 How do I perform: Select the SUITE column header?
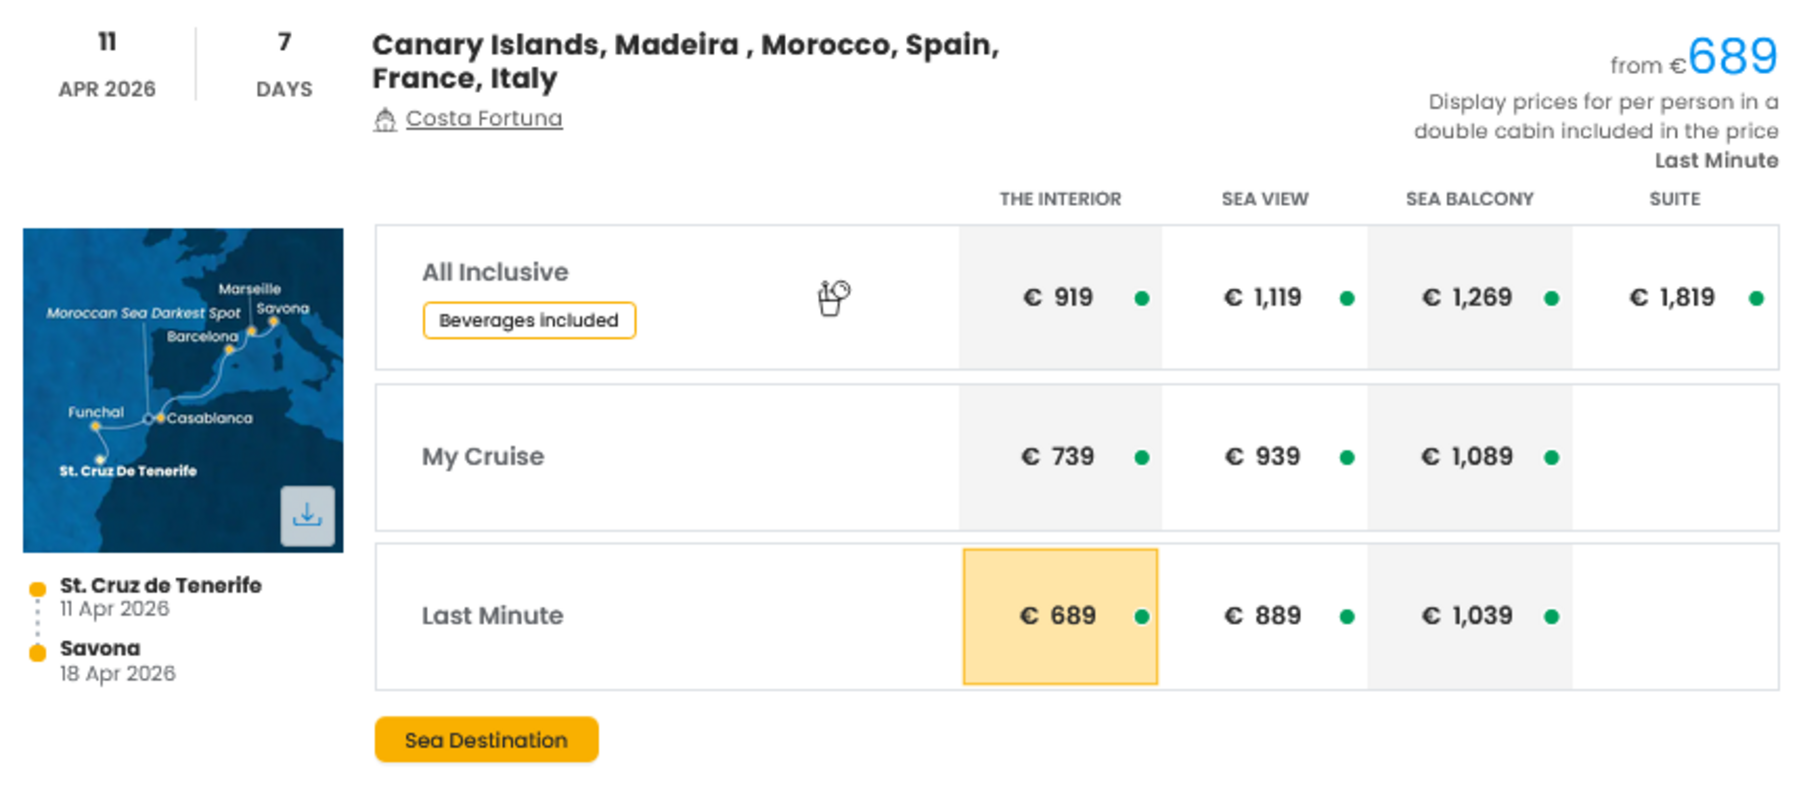pyautogui.click(x=1674, y=199)
